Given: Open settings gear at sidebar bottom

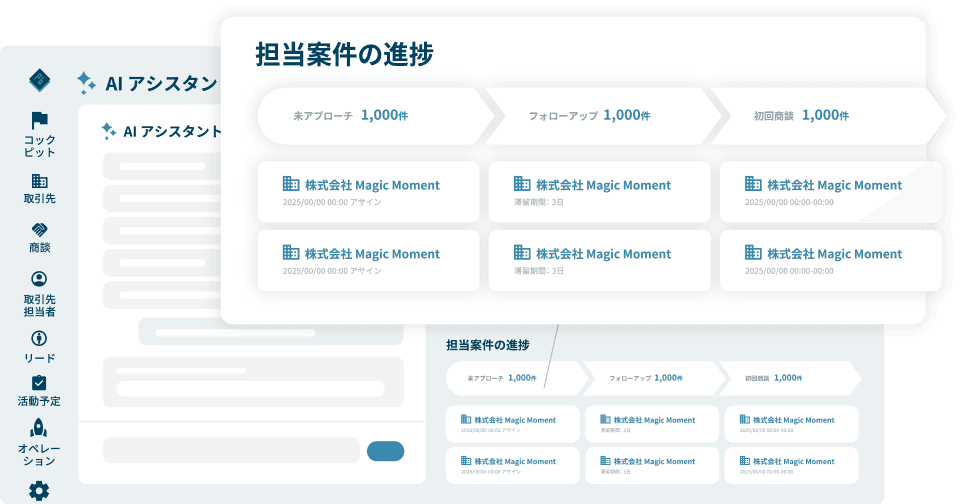Looking at the screenshot, I should pyautogui.click(x=39, y=490).
